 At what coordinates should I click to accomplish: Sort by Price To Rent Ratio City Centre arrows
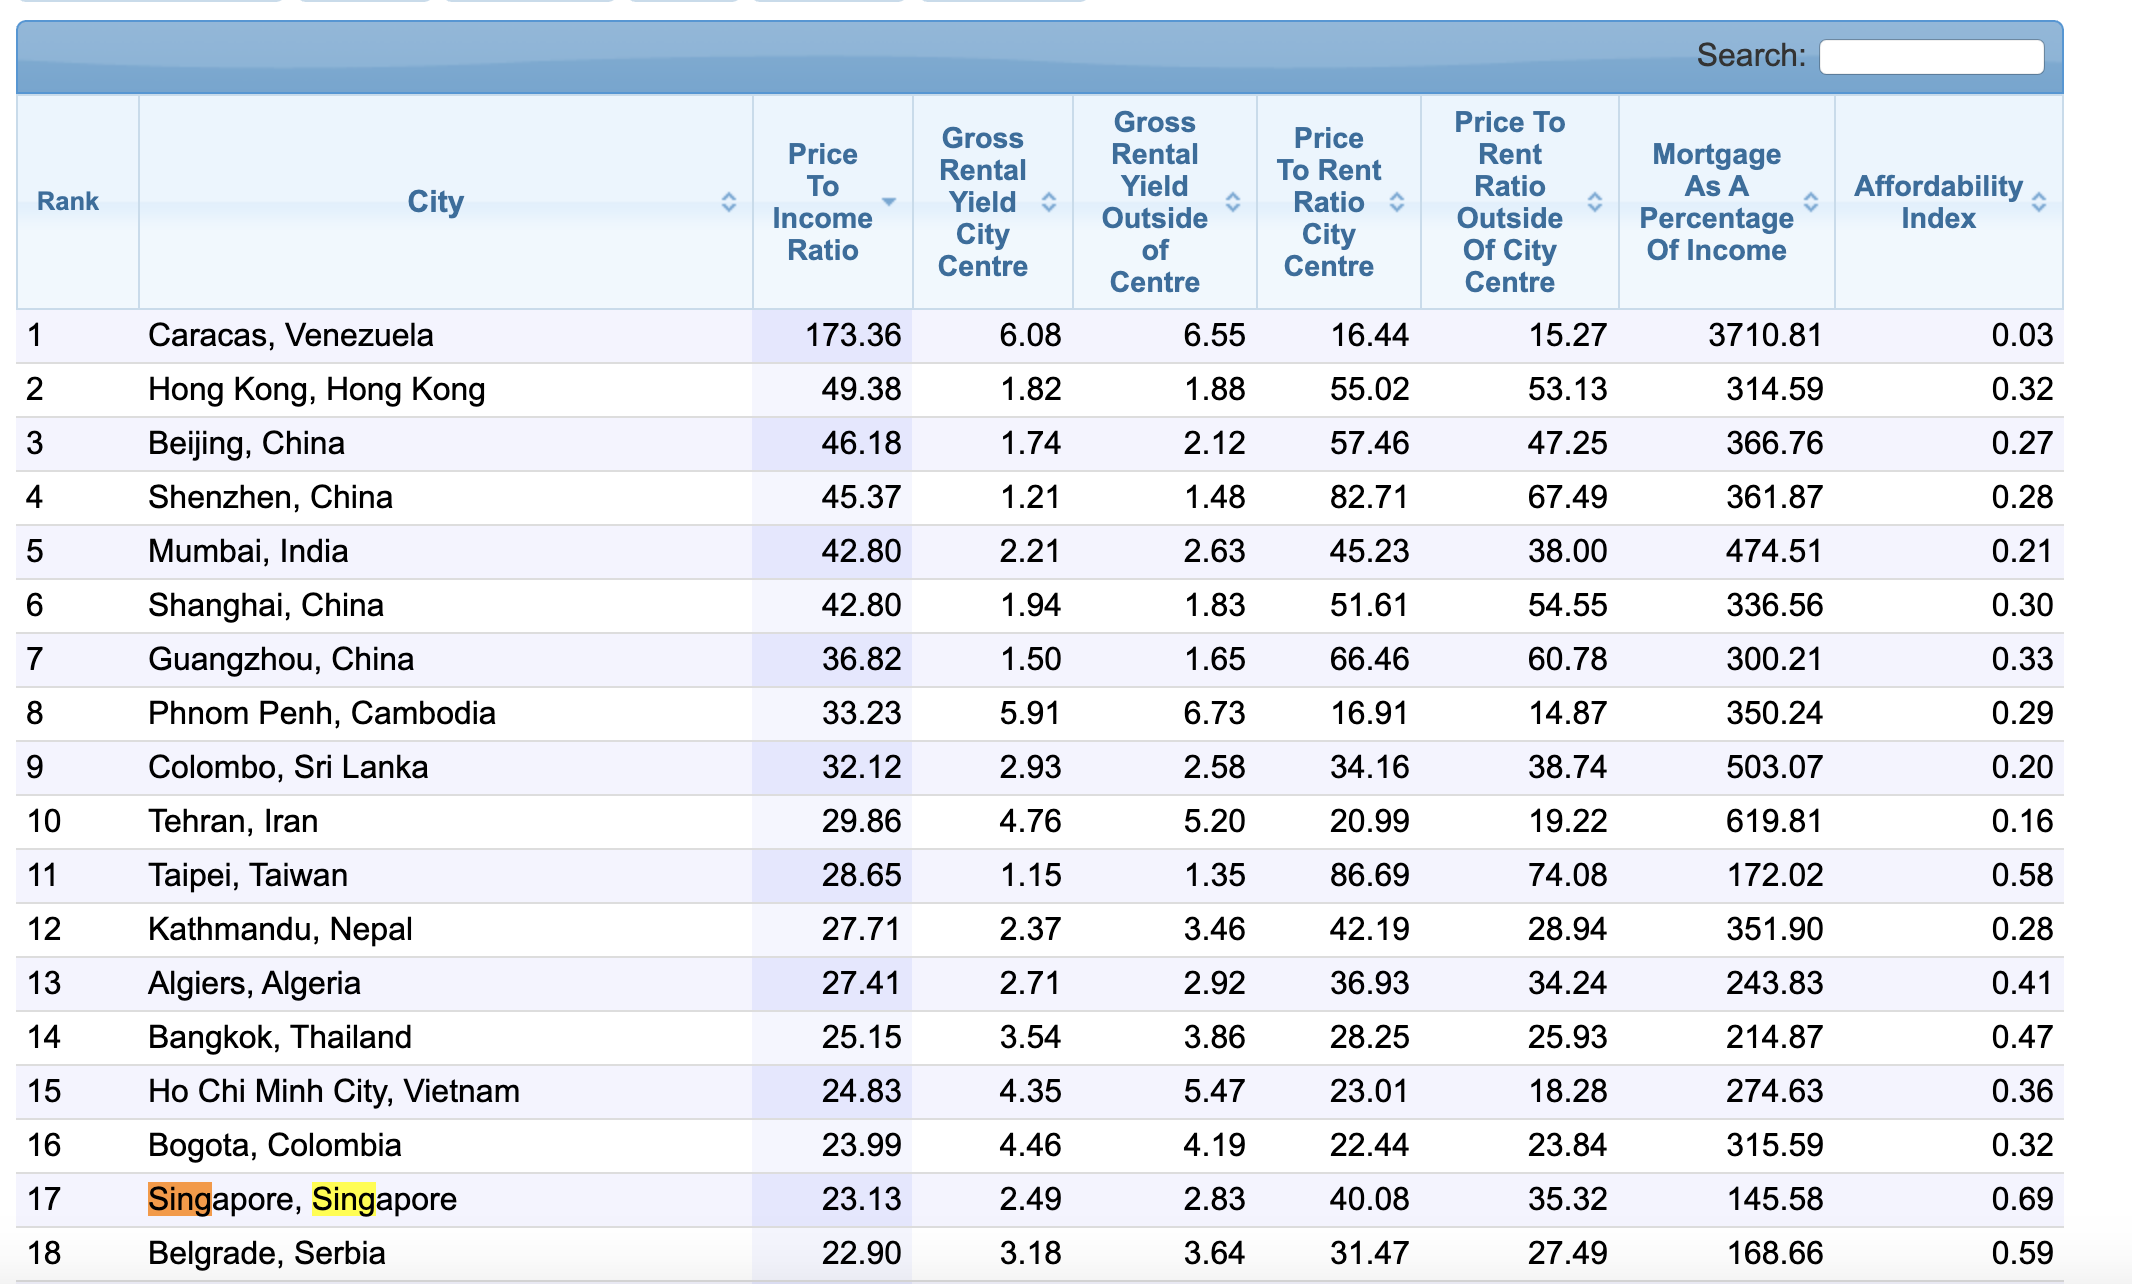1397,202
